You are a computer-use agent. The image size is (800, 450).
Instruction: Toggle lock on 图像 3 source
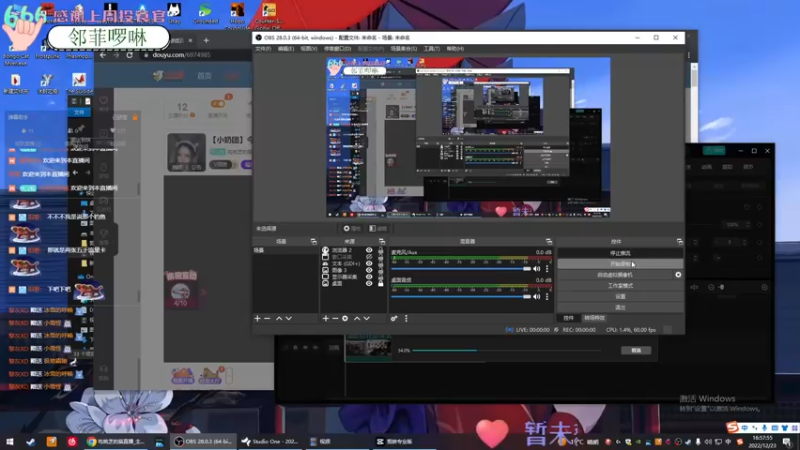tap(381, 270)
